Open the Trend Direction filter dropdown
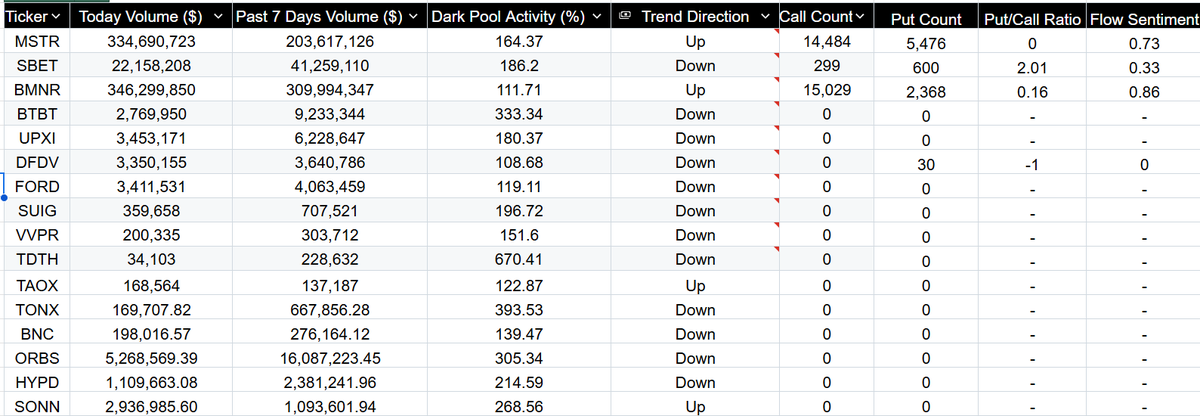The image size is (1200, 416). 766,17
